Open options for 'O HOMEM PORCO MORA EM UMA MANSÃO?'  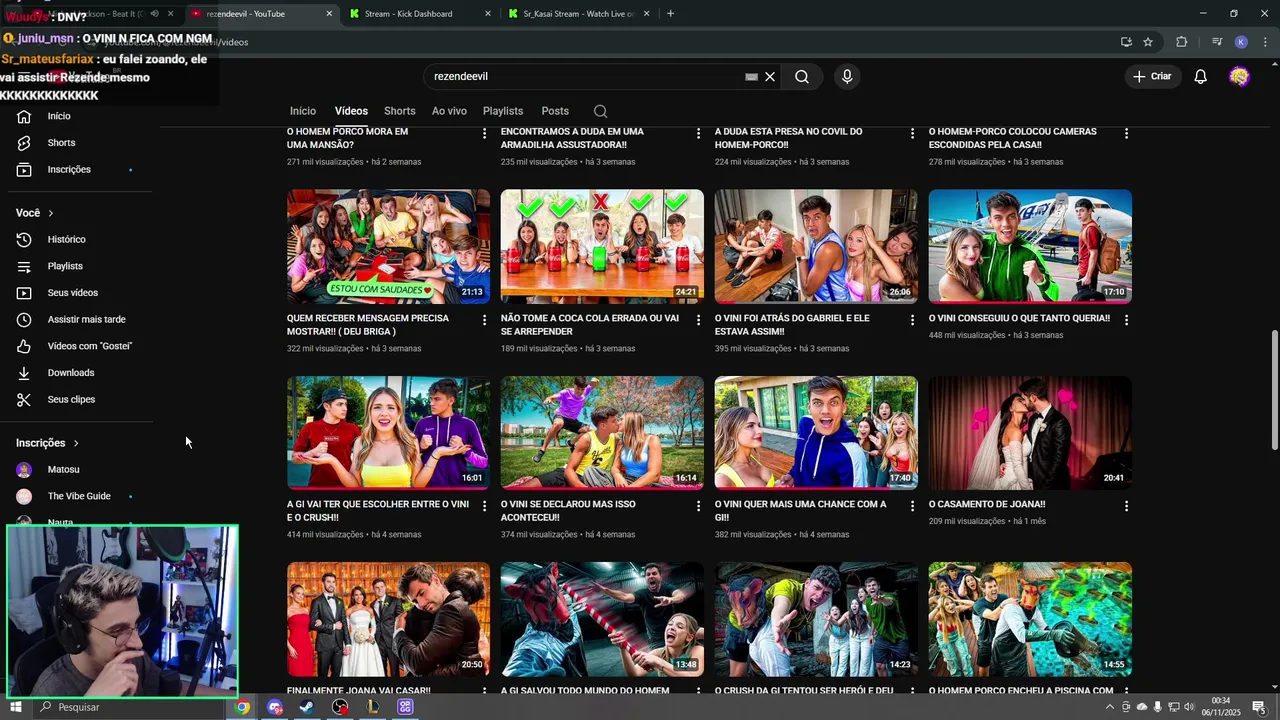pyautogui.click(x=485, y=133)
